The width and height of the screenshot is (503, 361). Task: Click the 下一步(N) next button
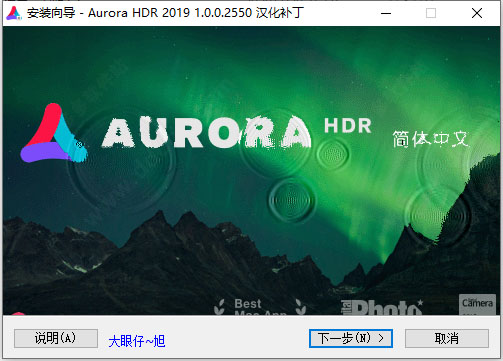coord(351,338)
